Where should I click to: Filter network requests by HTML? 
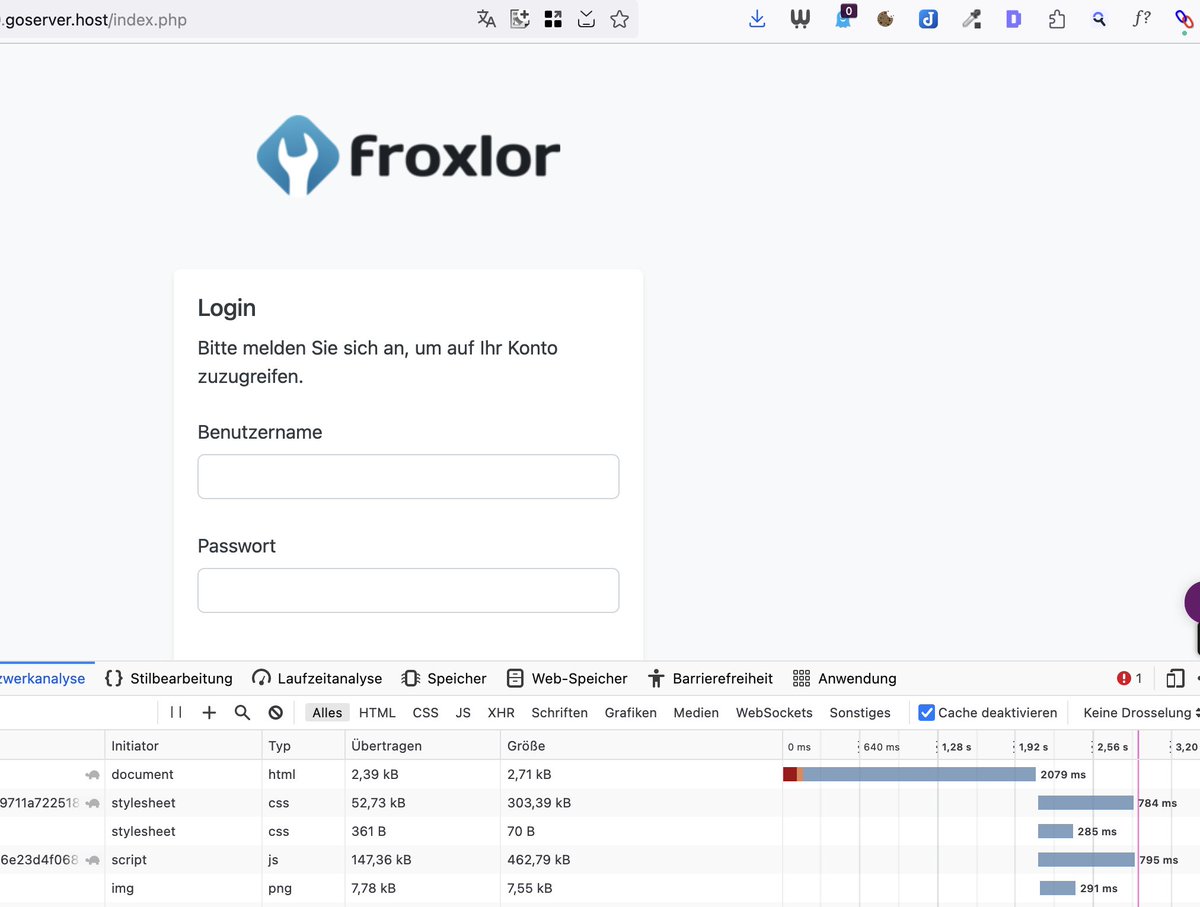[x=377, y=712]
